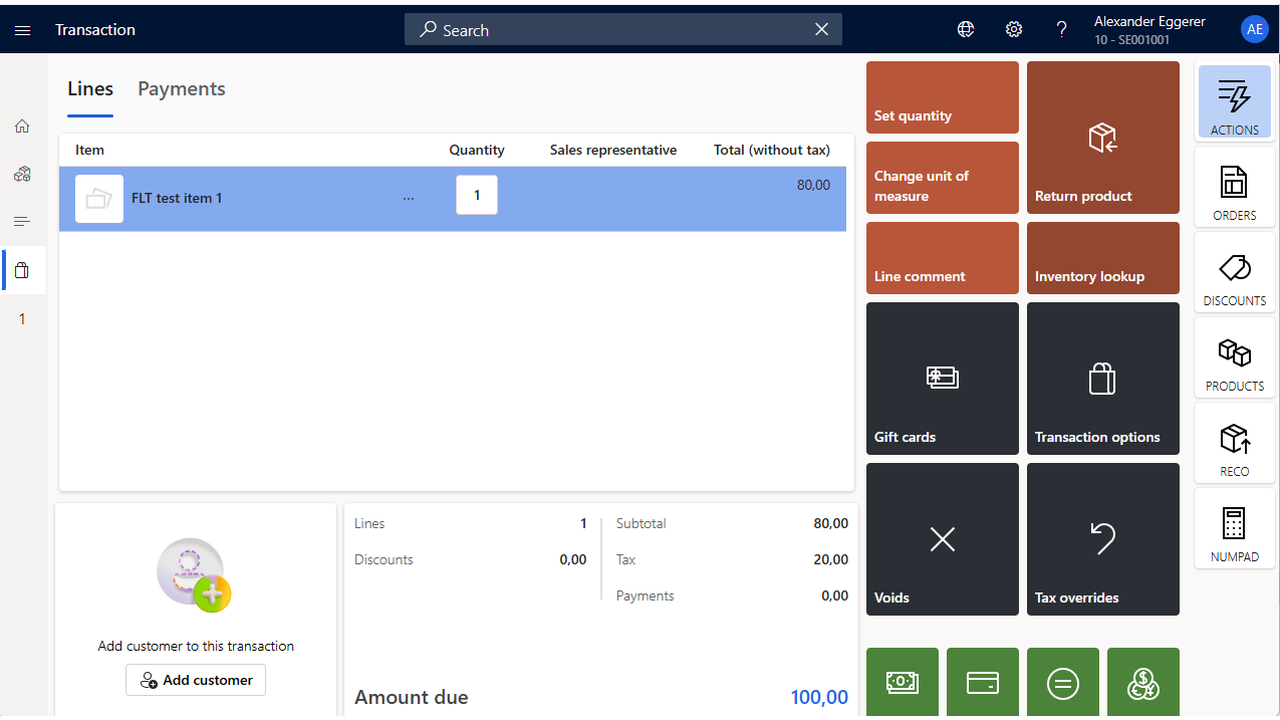
Task: Click the Add customer button
Action: tap(196, 680)
